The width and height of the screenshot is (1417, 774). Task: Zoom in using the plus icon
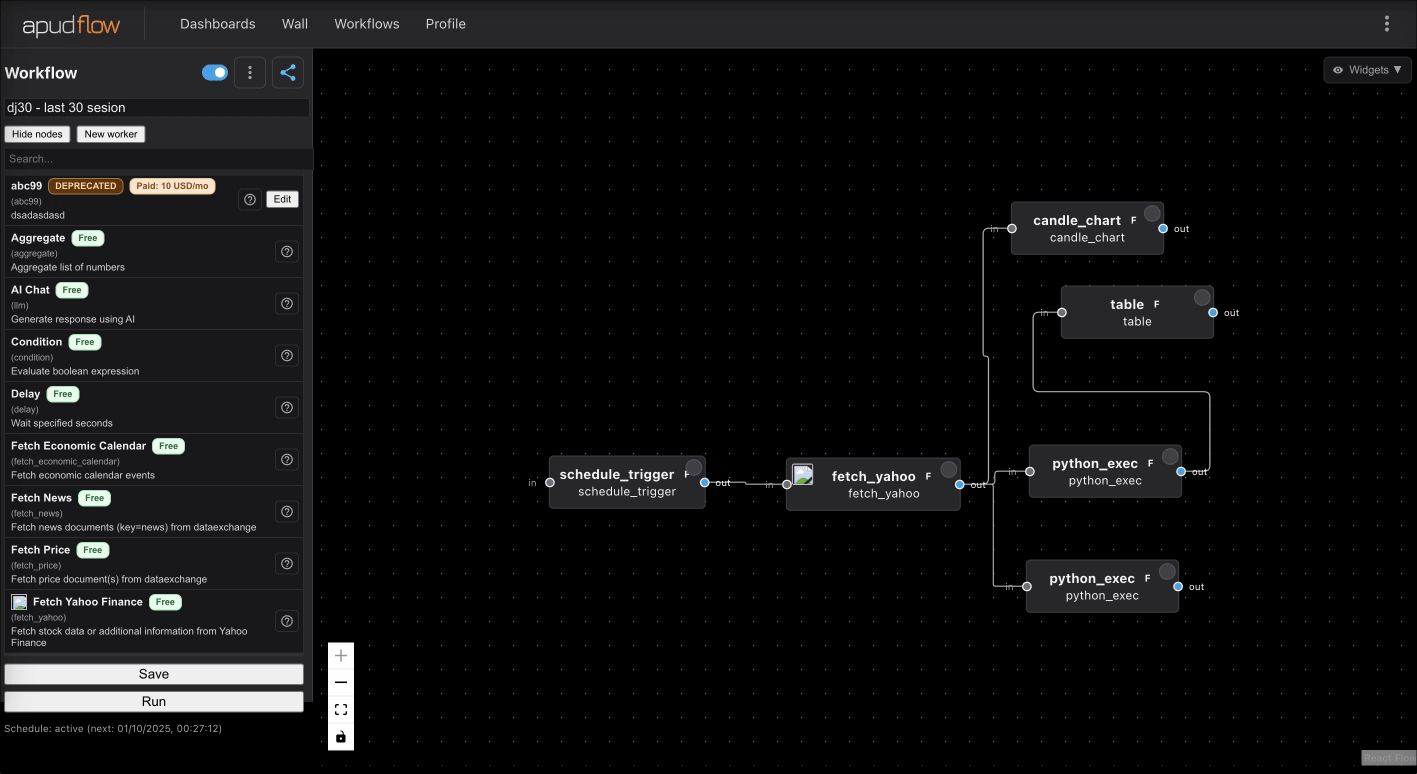[x=341, y=655]
